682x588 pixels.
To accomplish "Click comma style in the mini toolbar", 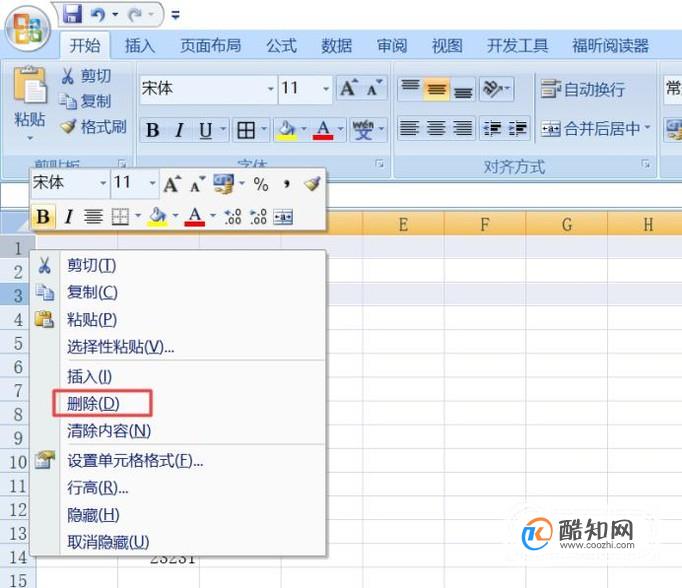I will 286,184.
